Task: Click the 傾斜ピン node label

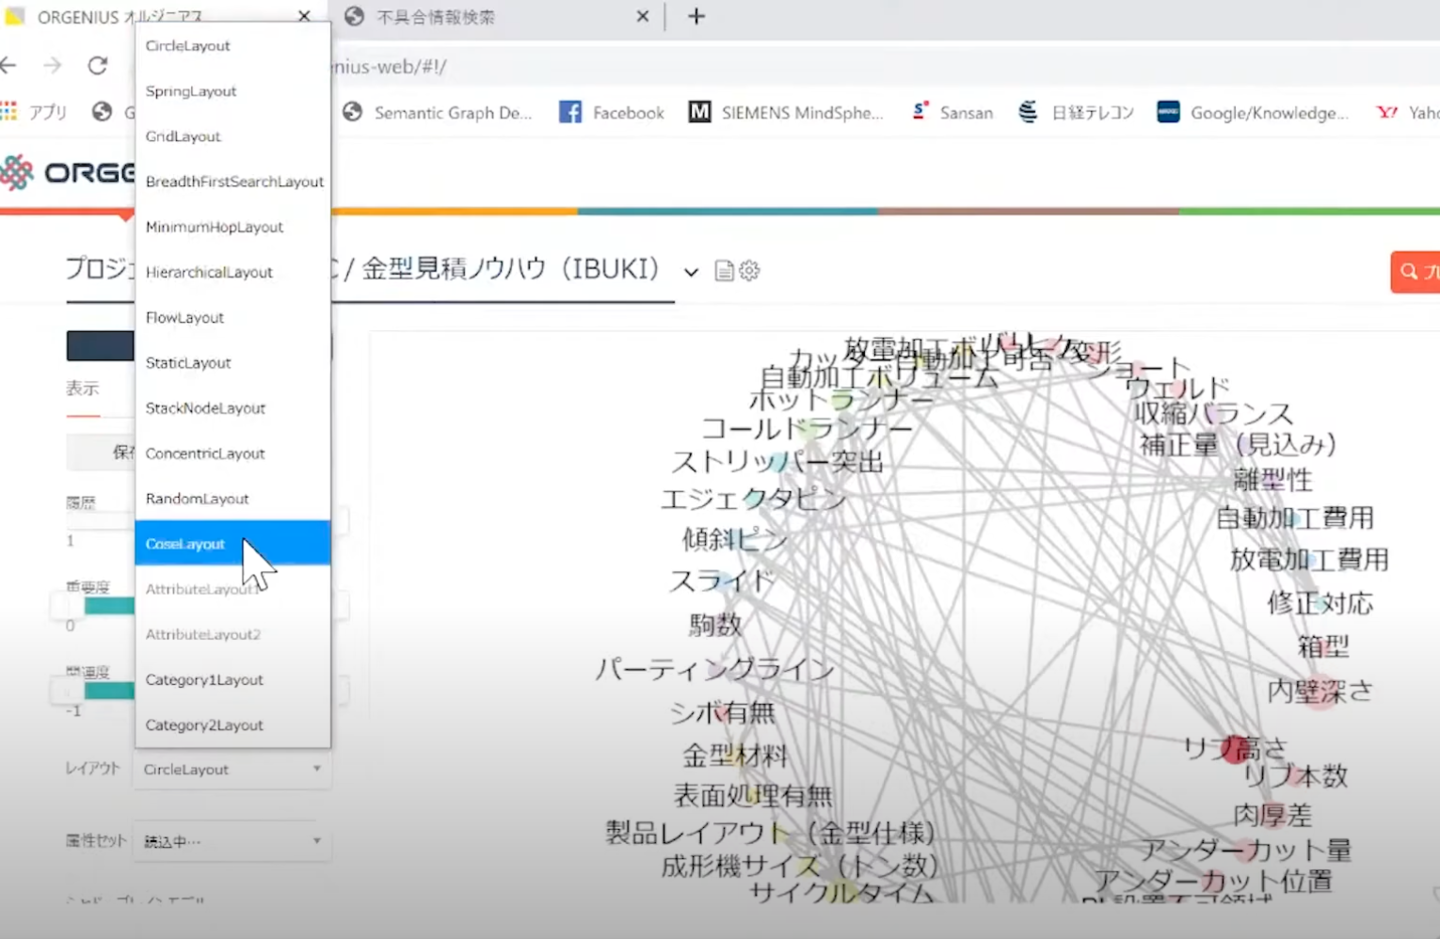Action: click(735, 540)
